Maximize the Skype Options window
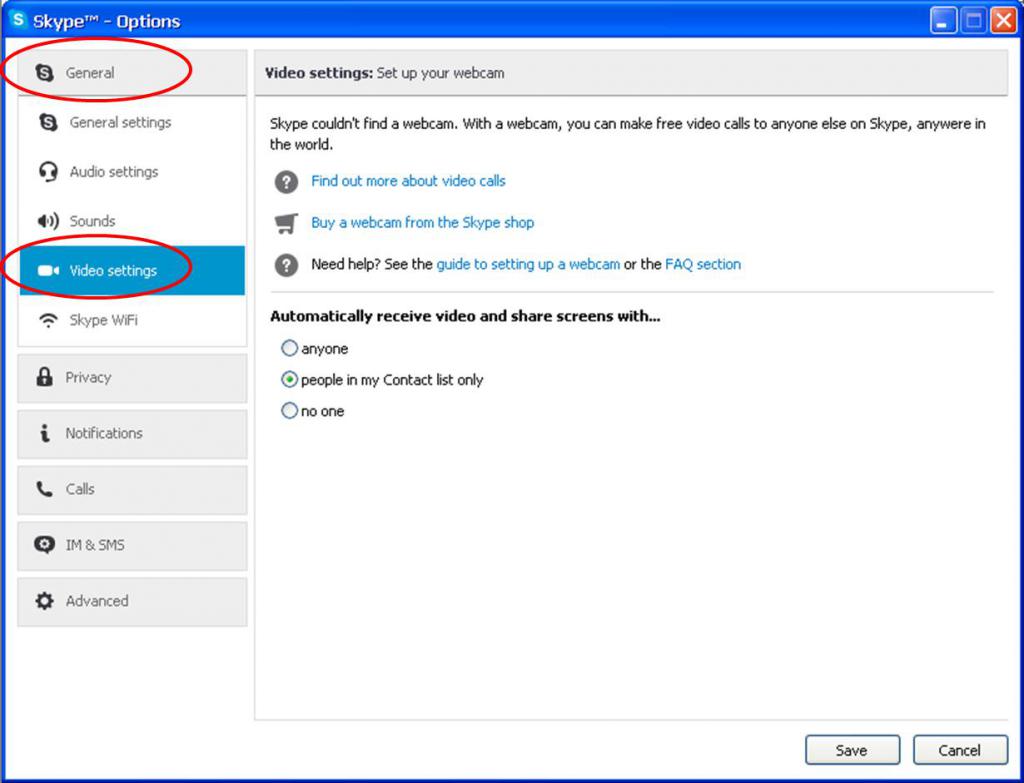This screenshot has height=783, width=1024. (x=973, y=21)
